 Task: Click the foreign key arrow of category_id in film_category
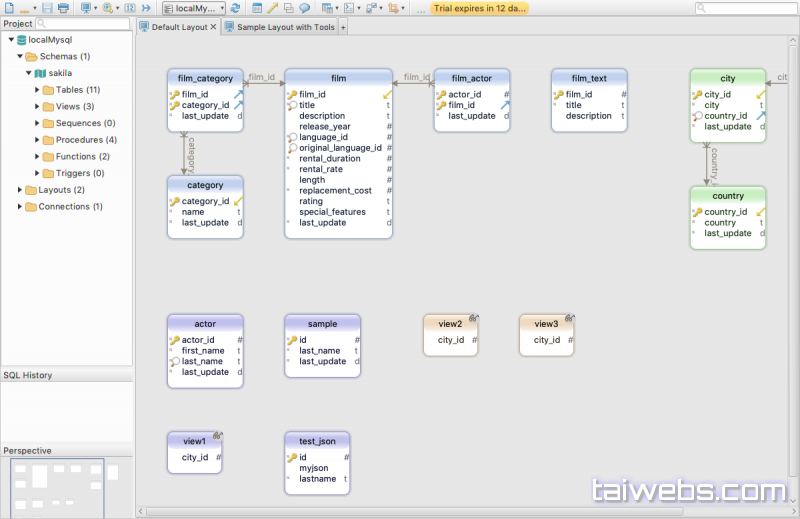point(238,105)
